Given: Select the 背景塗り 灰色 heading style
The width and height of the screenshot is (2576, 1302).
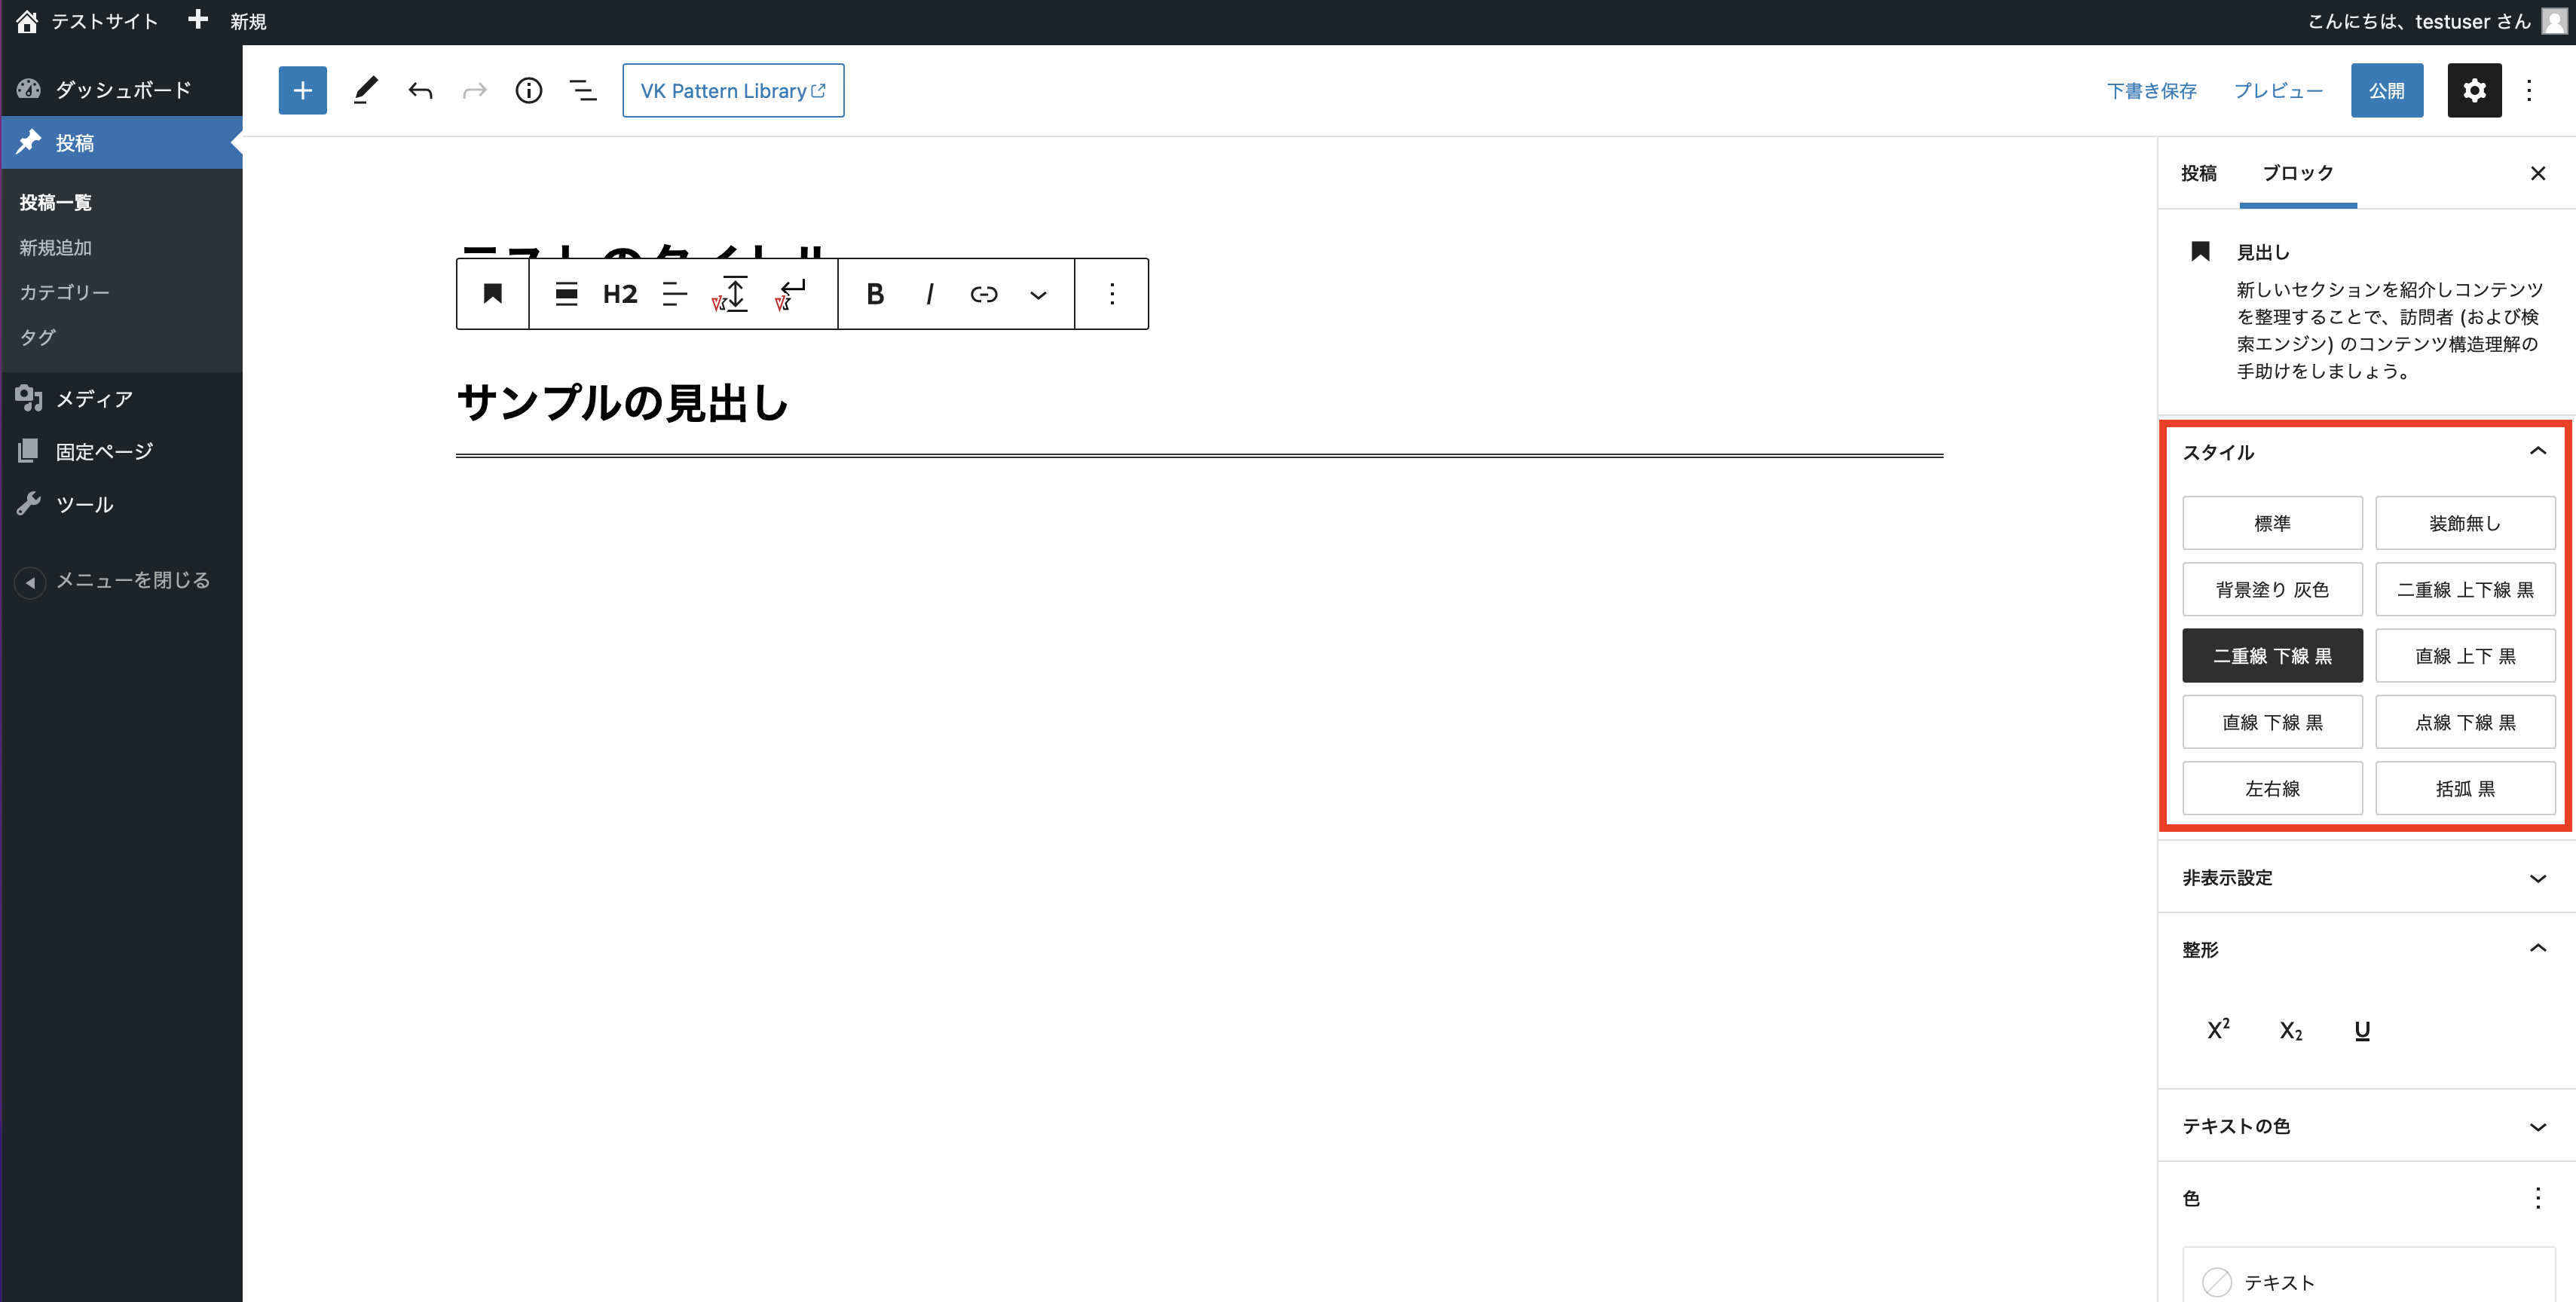Looking at the screenshot, I should 2271,590.
